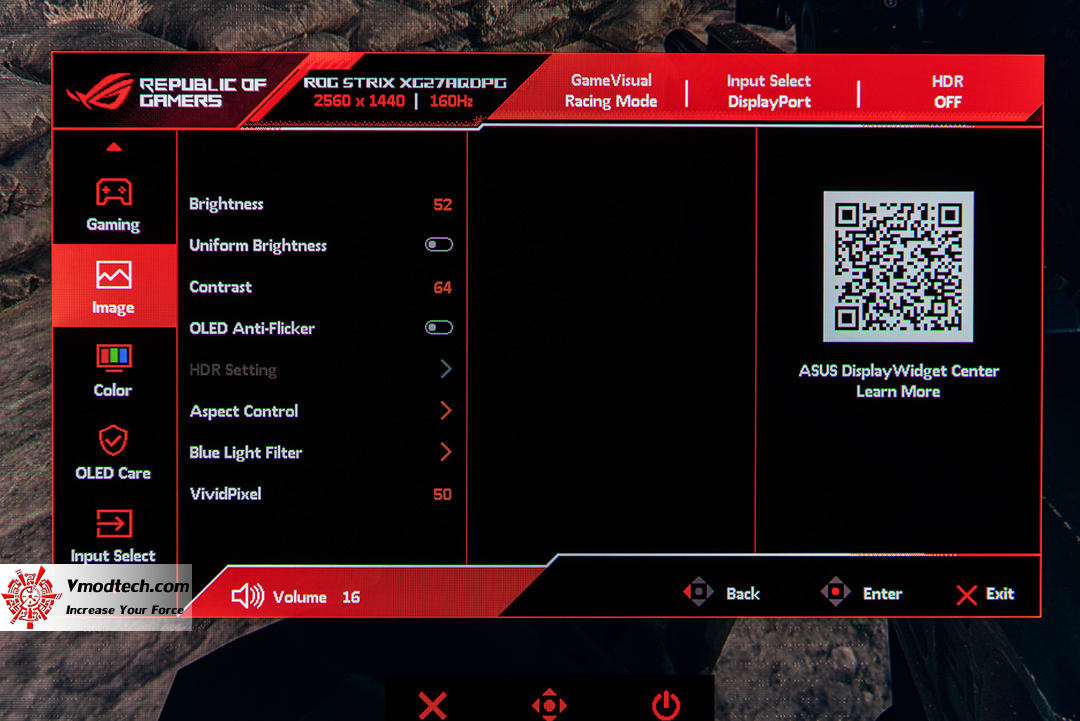Open the Gaming menu label

[x=113, y=224]
